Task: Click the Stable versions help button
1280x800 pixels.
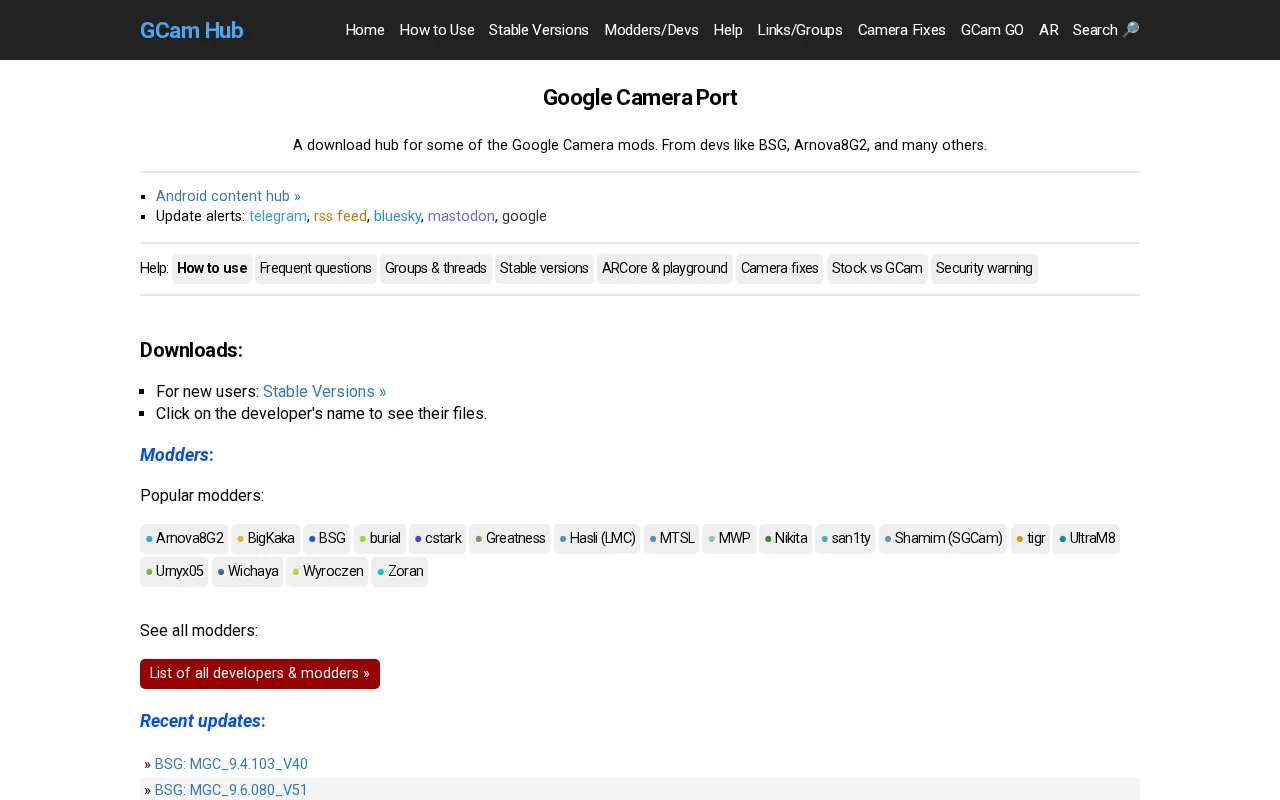Action: point(544,268)
